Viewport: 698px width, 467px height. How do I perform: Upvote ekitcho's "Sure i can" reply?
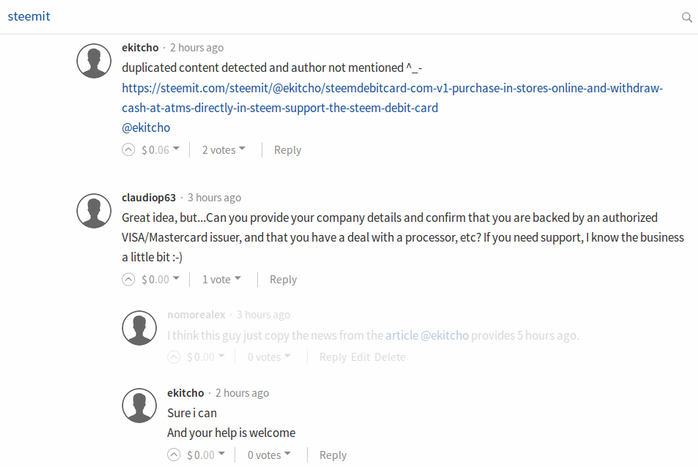pyautogui.click(x=174, y=455)
